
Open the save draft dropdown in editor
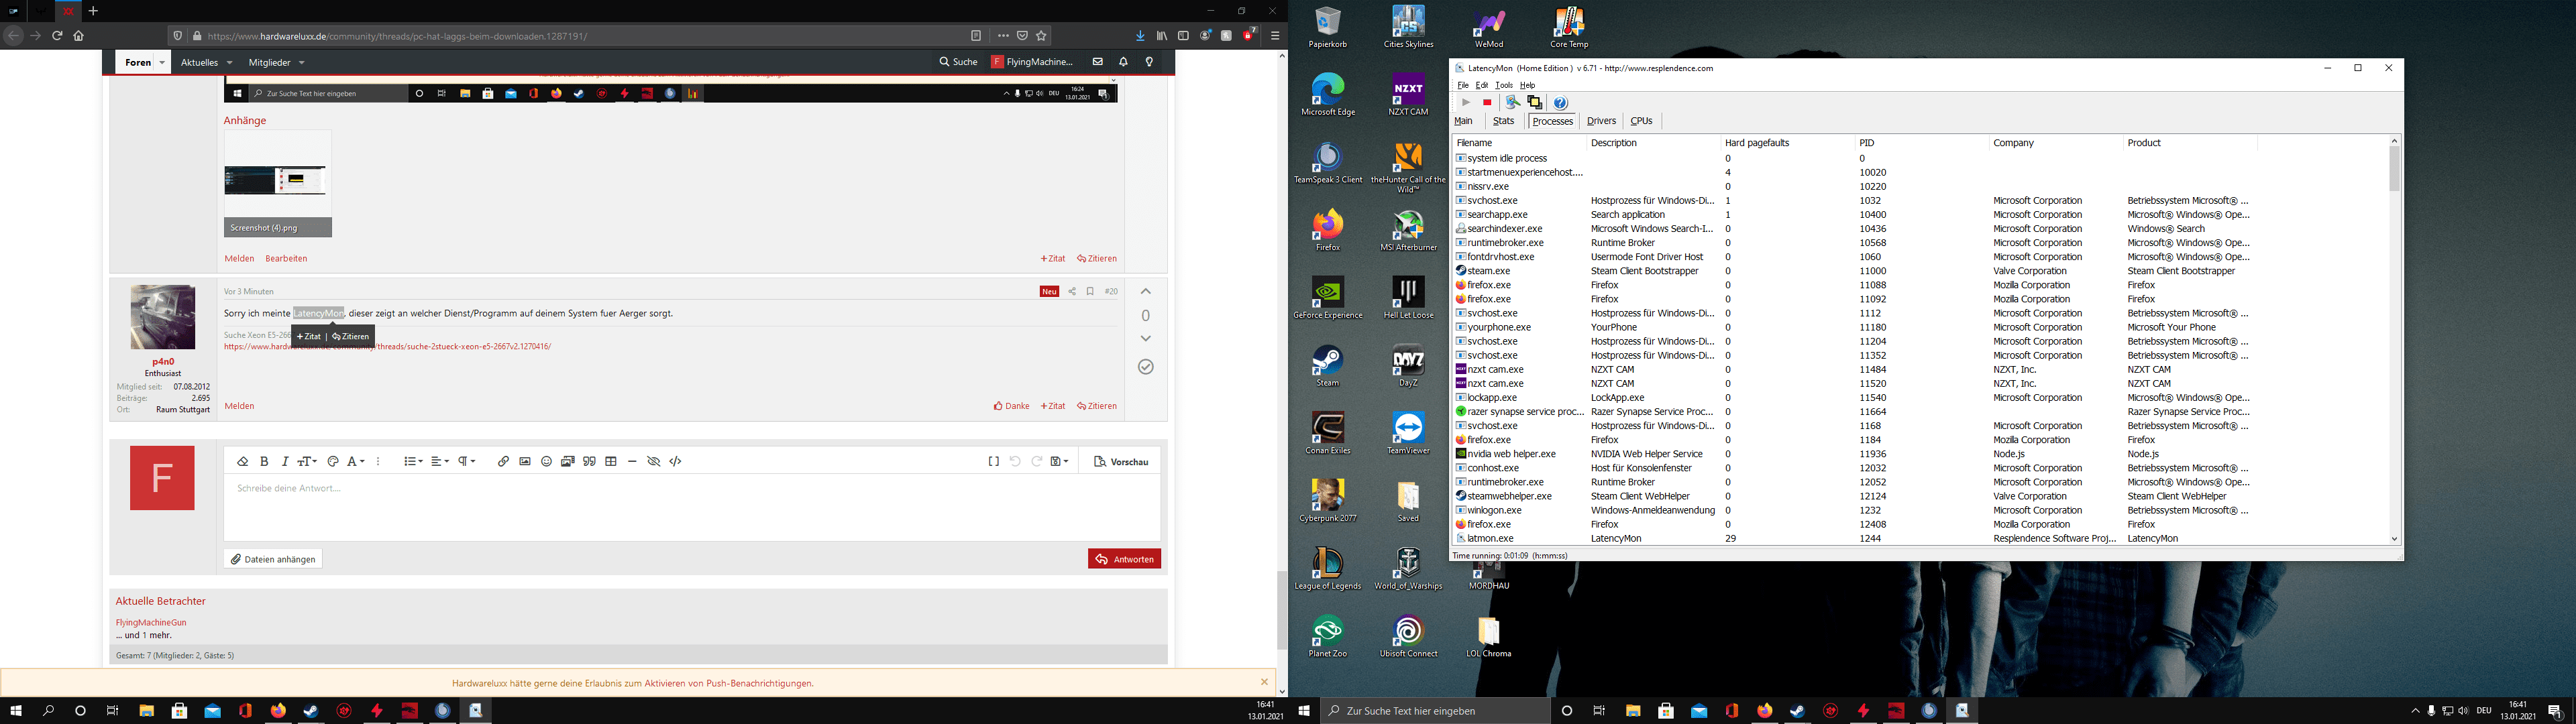pos(1060,461)
